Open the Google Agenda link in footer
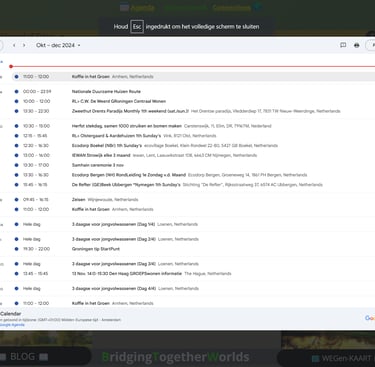 12,325
